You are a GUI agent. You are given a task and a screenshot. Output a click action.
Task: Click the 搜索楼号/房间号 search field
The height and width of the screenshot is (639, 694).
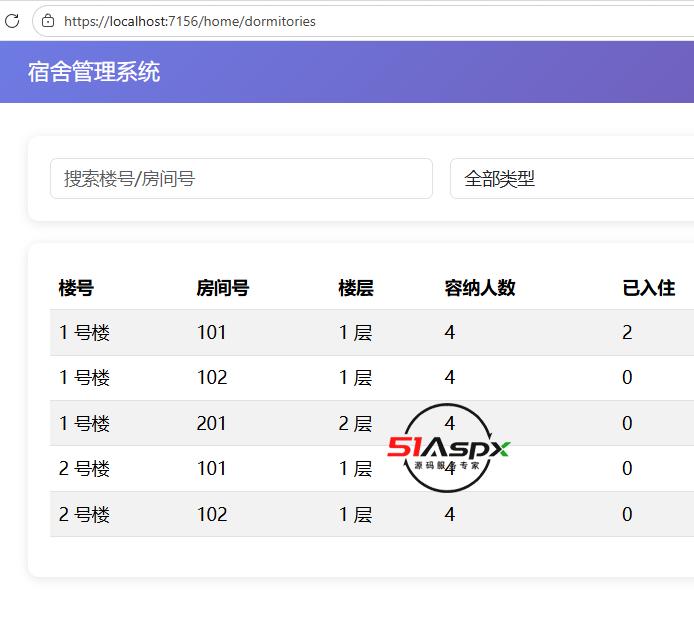pos(241,179)
